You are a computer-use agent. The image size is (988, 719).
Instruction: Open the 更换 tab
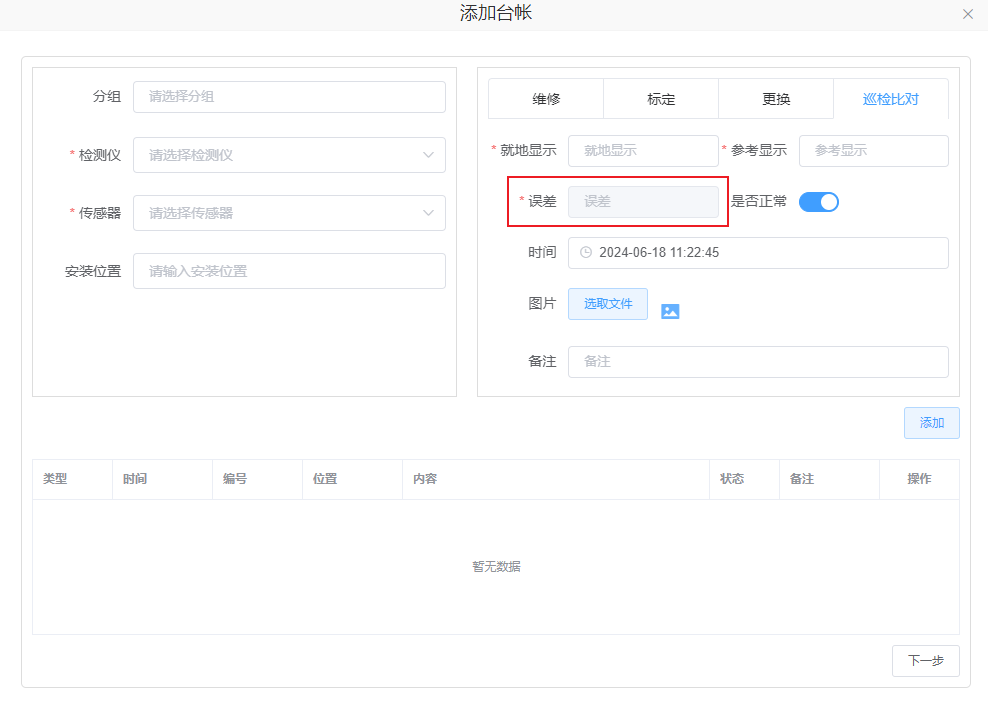click(x=776, y=99)
